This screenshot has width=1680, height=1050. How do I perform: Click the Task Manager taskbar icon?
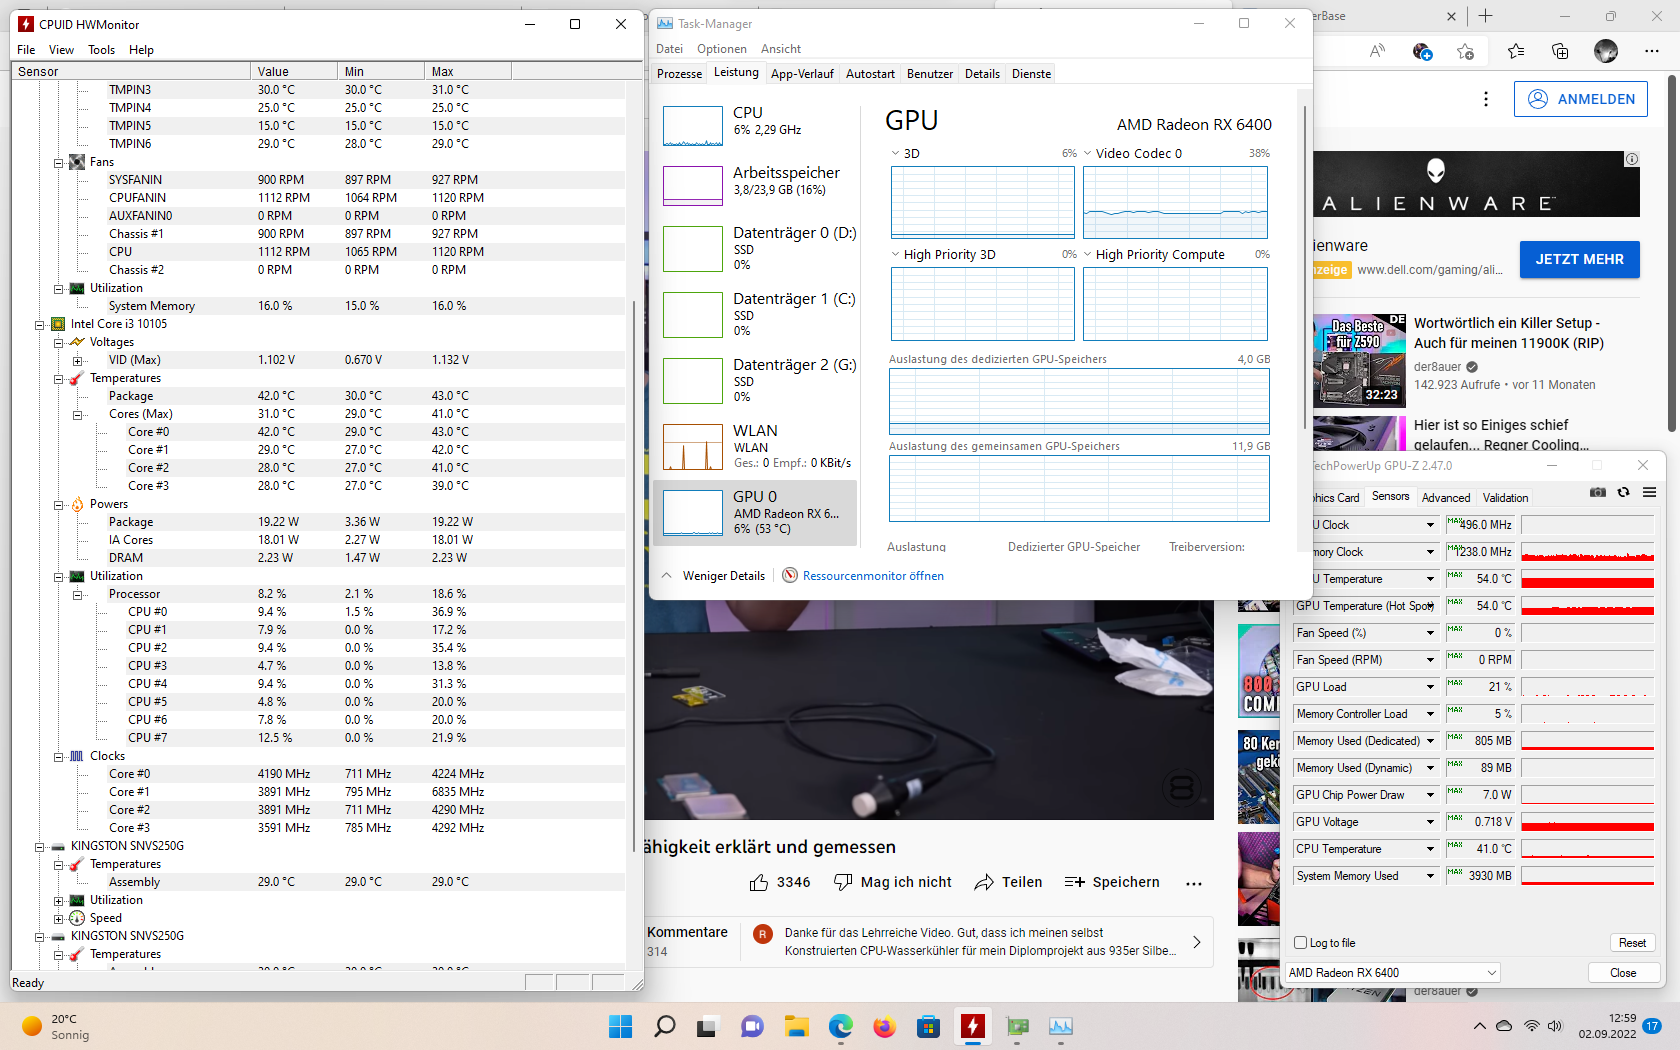[x=1060, y=1027]
